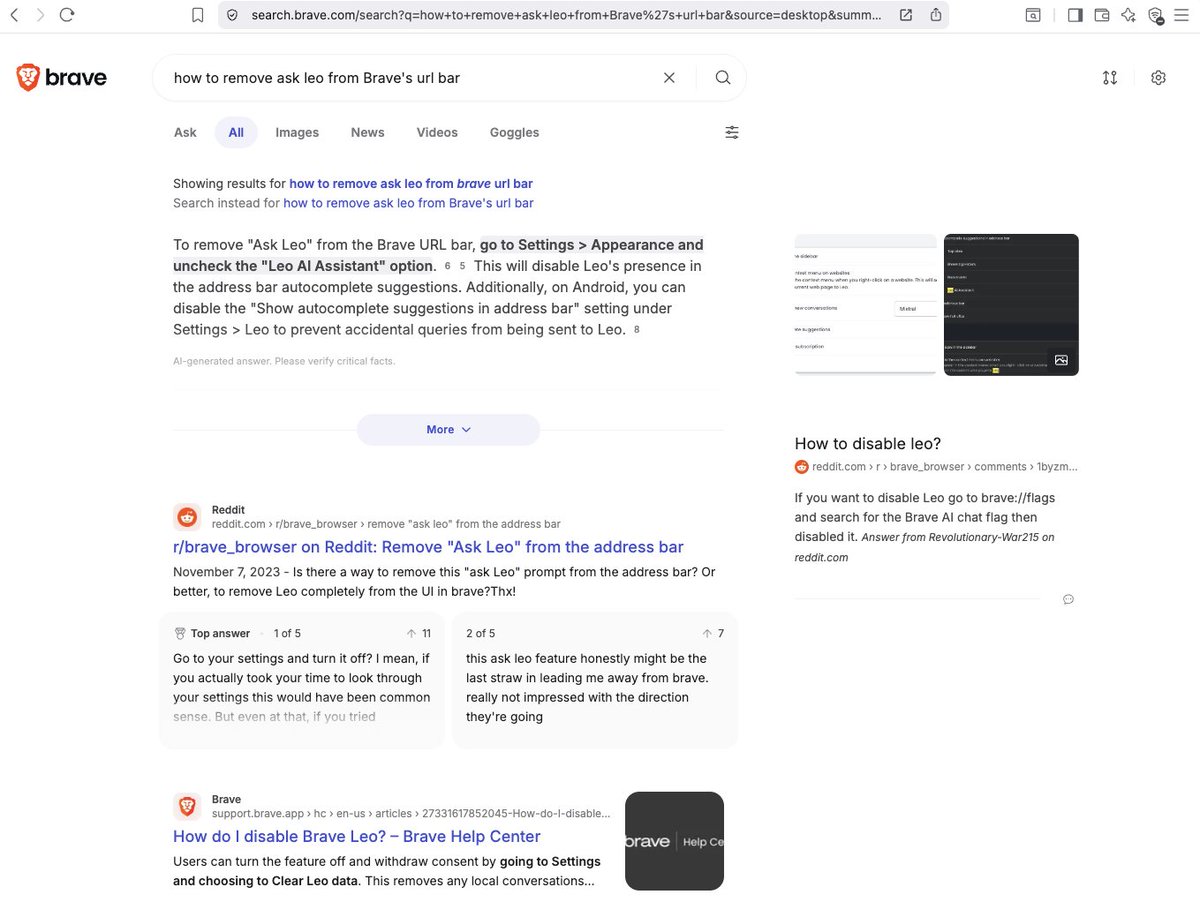1200x917 pixels.
Task: Click into the Brave search input field
Action: [410, 78]
